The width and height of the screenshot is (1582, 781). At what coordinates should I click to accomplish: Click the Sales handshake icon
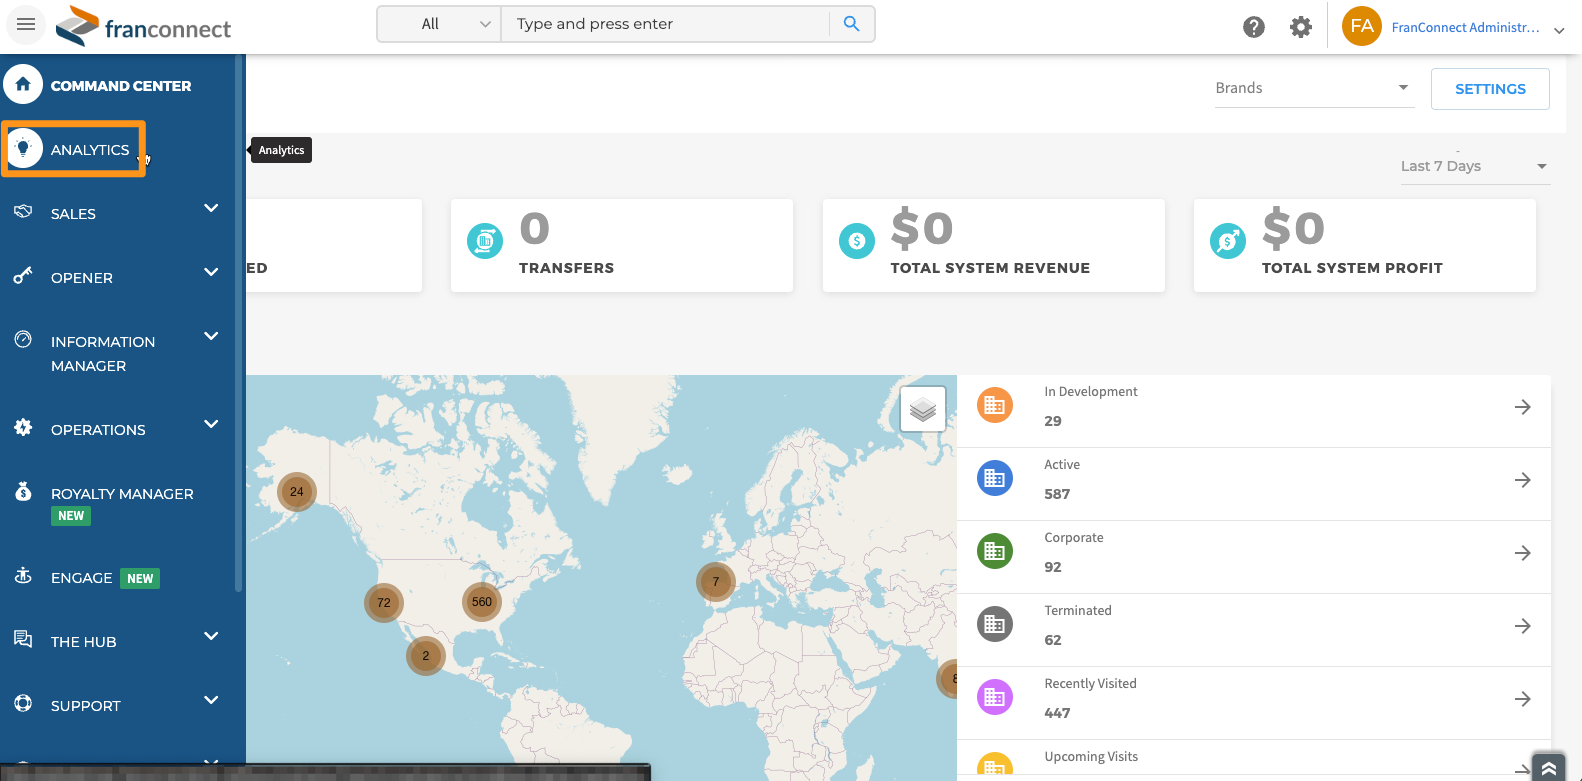click(x=23, y=212)
